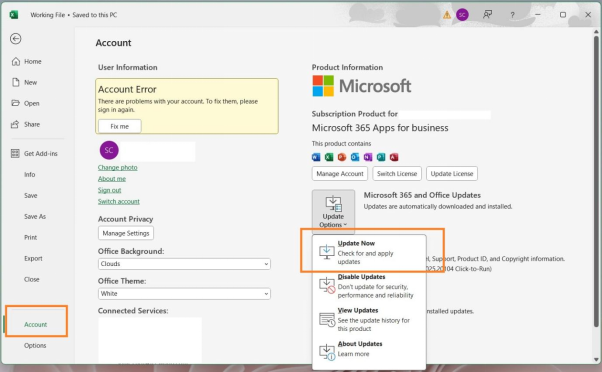Viewport: 602px width, 372px height.
Task: Open the feedback icon in title bar
Action: click(x=488, y=15)
